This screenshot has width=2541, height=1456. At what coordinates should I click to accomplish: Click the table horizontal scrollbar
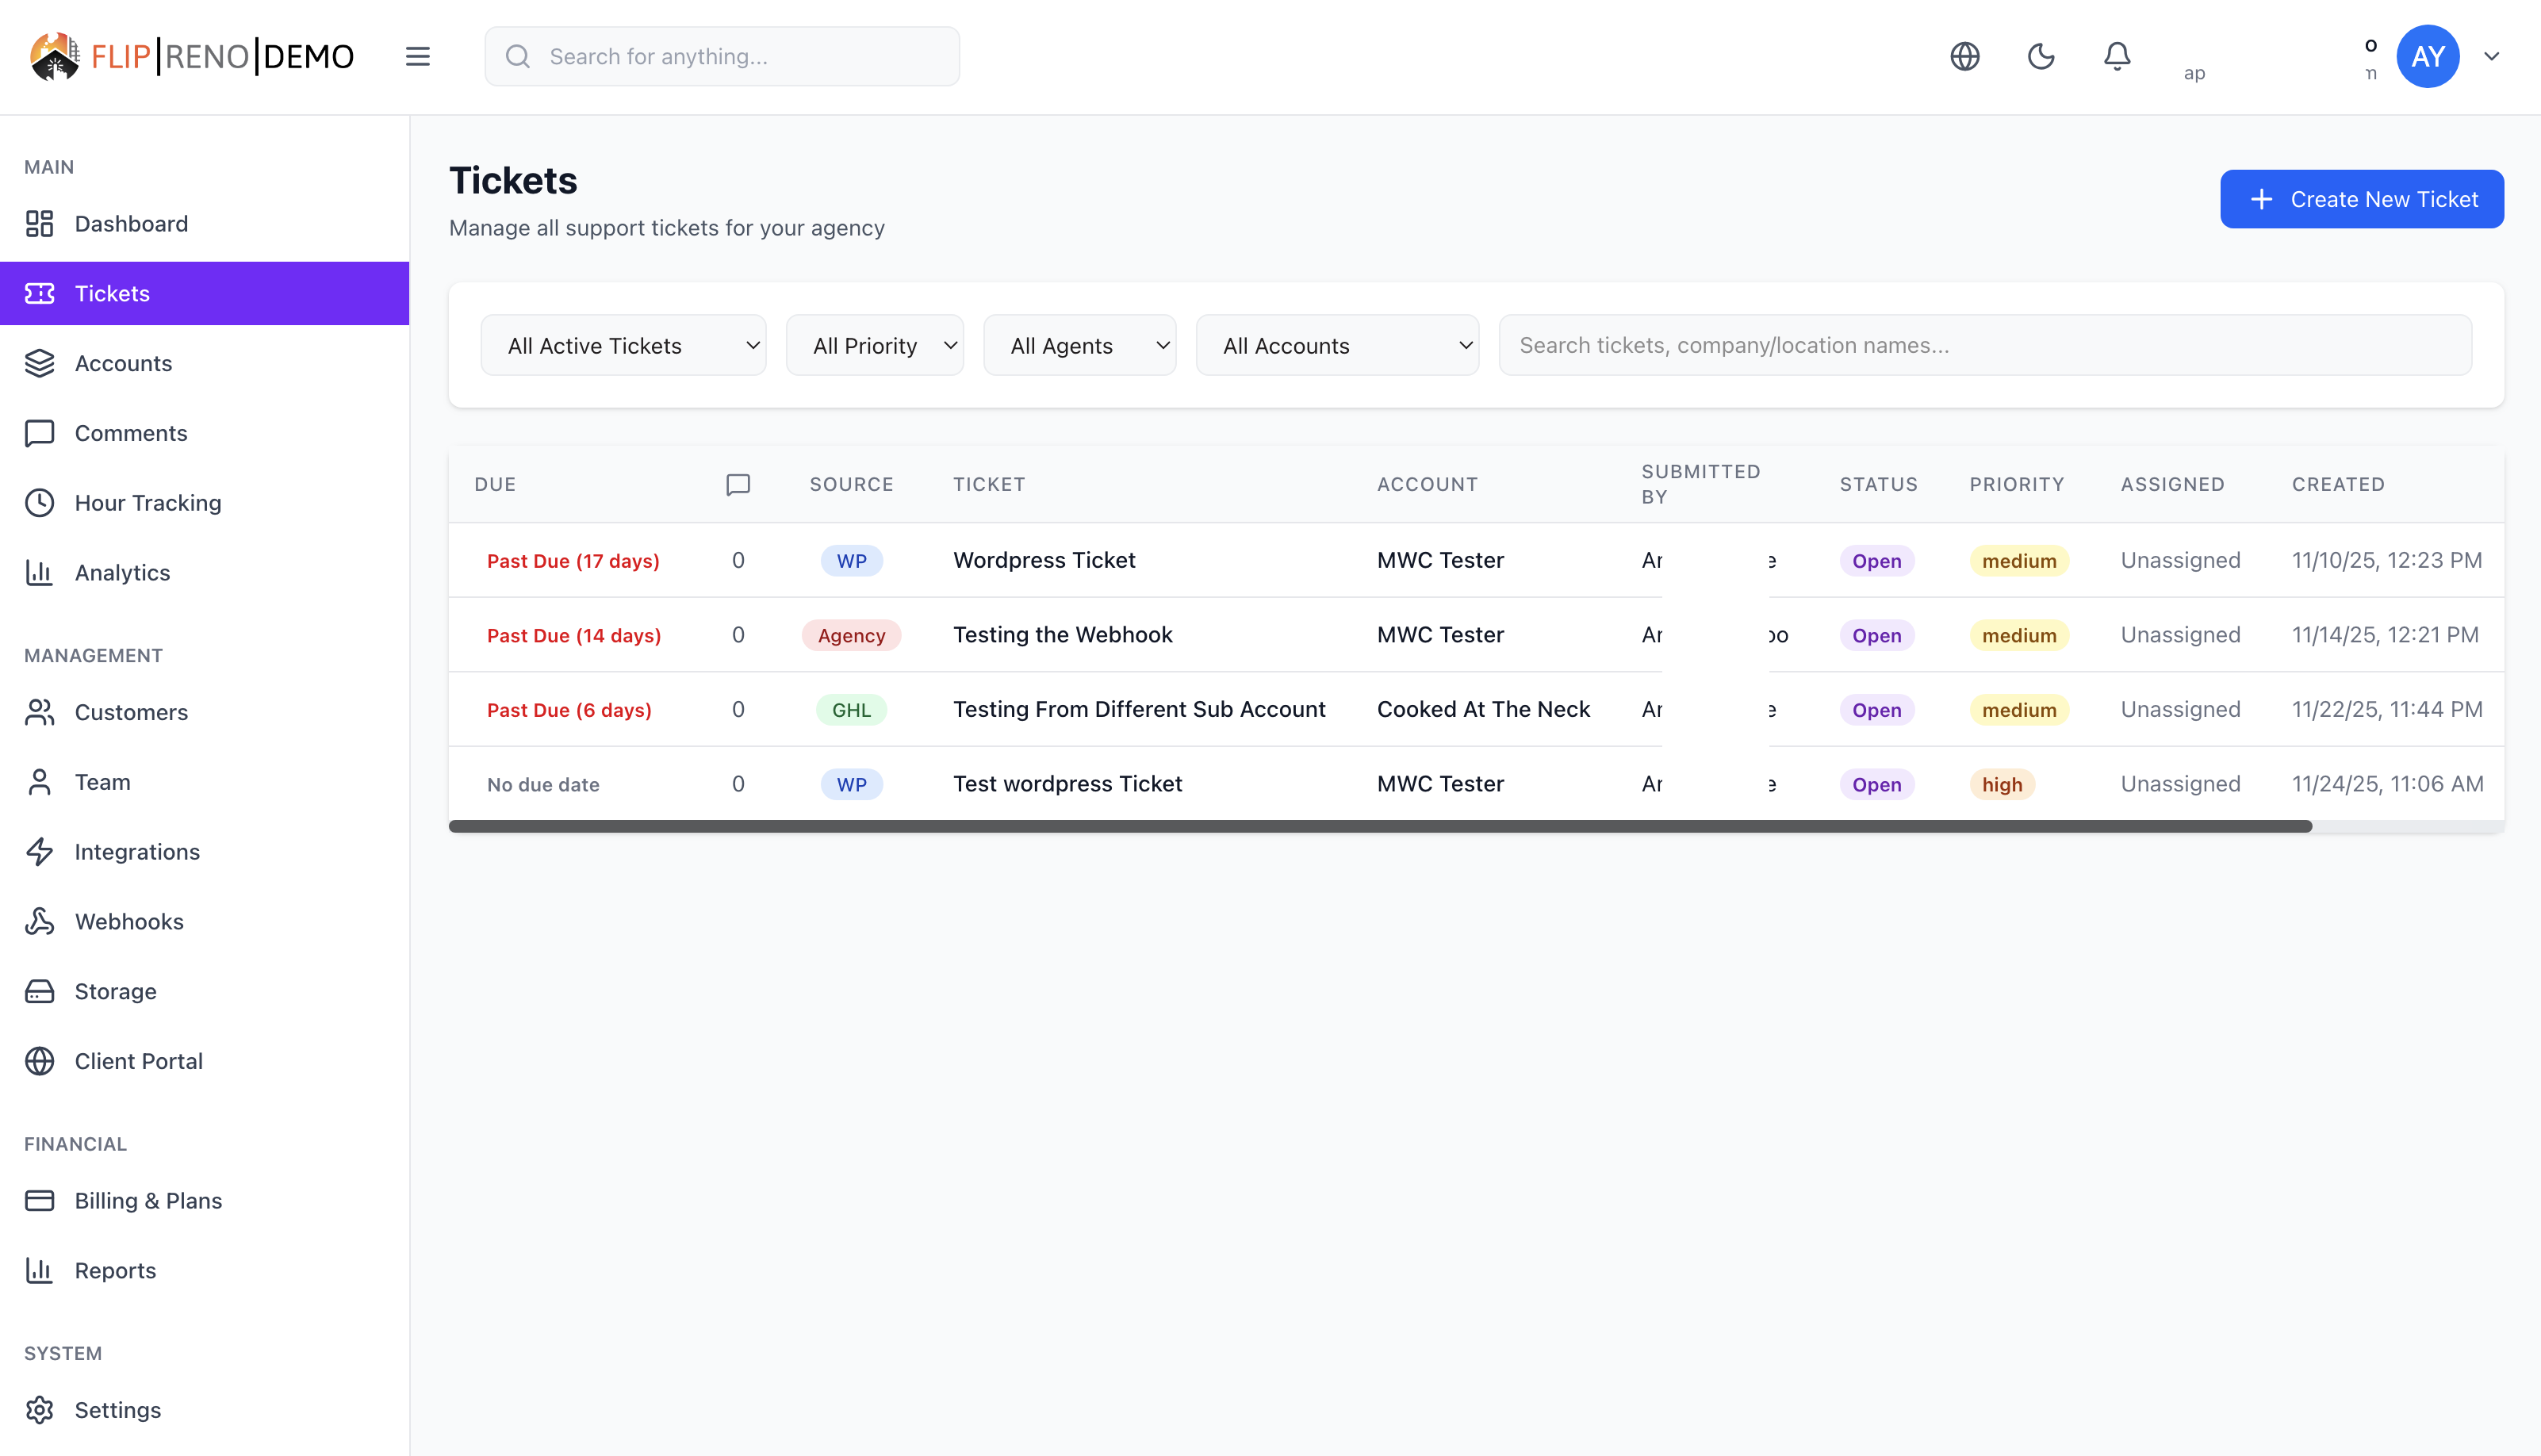tap(1380, 826)
